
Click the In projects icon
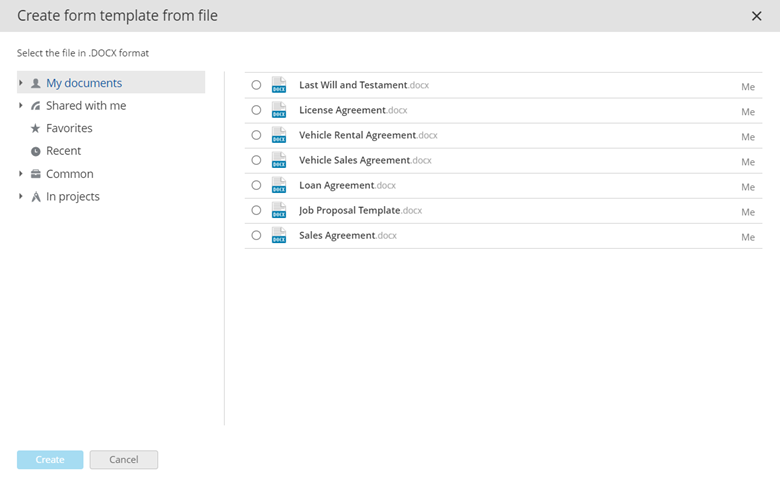[x=36, y=197]
